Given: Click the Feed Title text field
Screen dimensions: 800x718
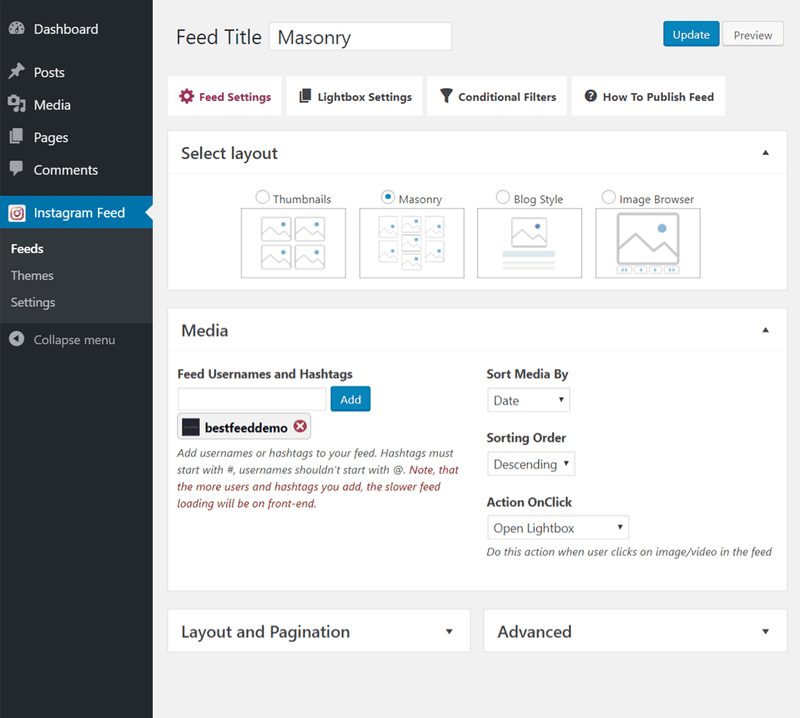Looking at the screenshot, I should (360, 38).
